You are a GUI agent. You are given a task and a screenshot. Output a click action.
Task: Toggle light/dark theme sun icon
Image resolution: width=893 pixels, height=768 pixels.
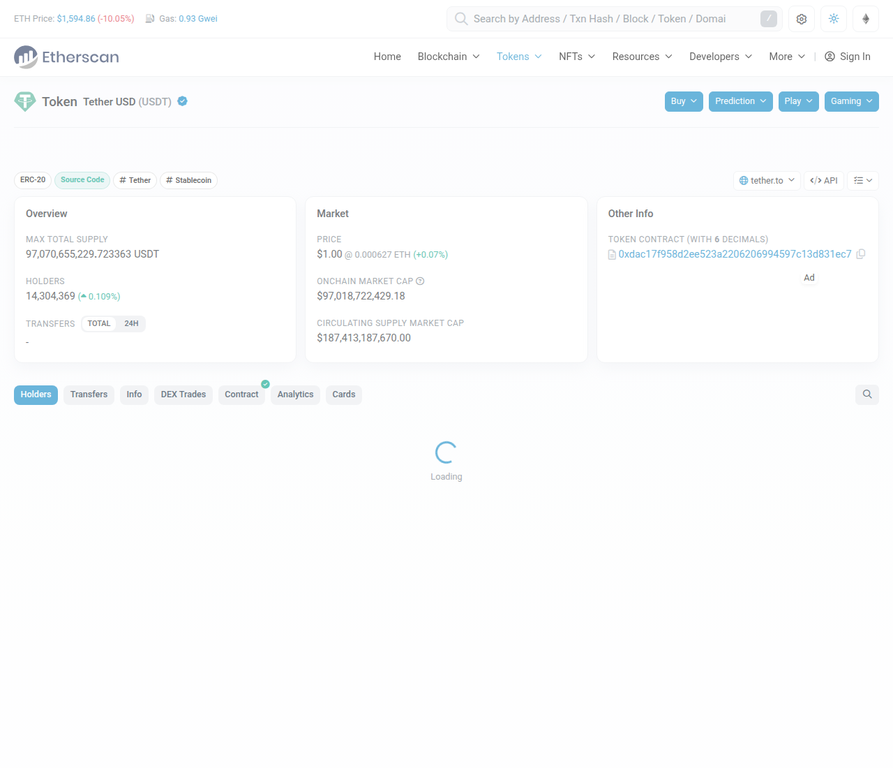(x=834, y=19)
